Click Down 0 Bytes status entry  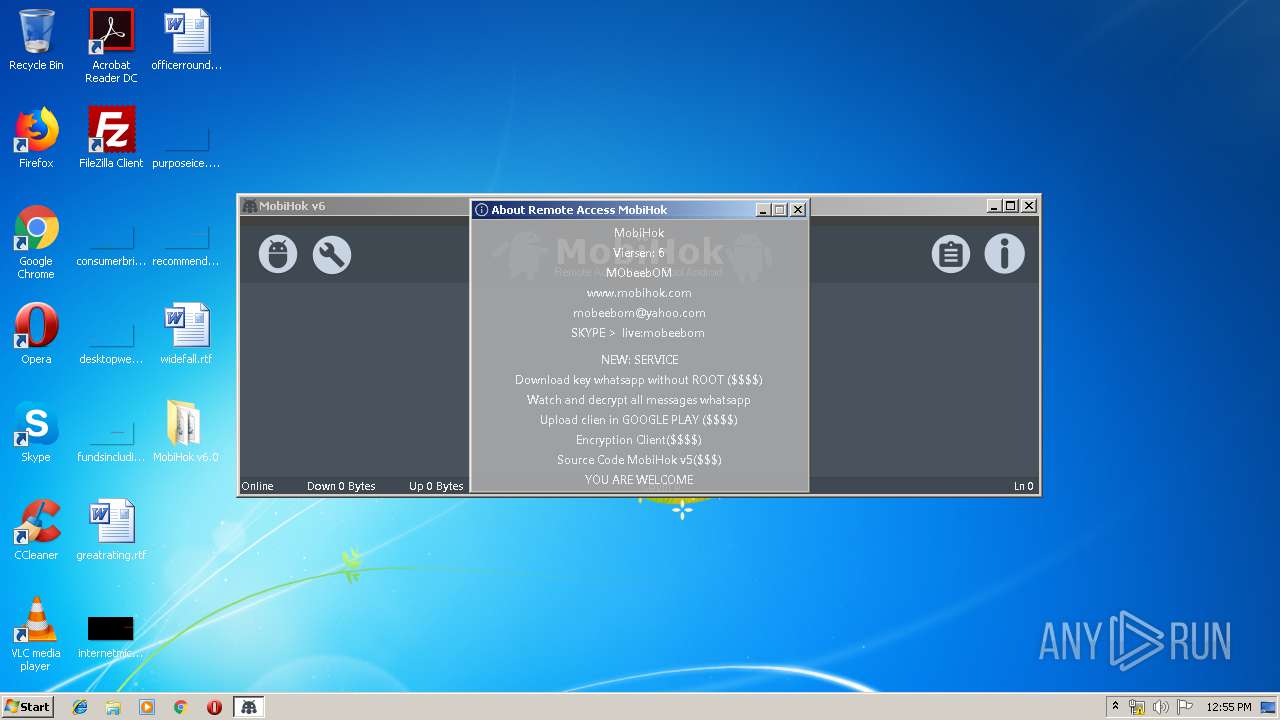[x=341, y=486]
